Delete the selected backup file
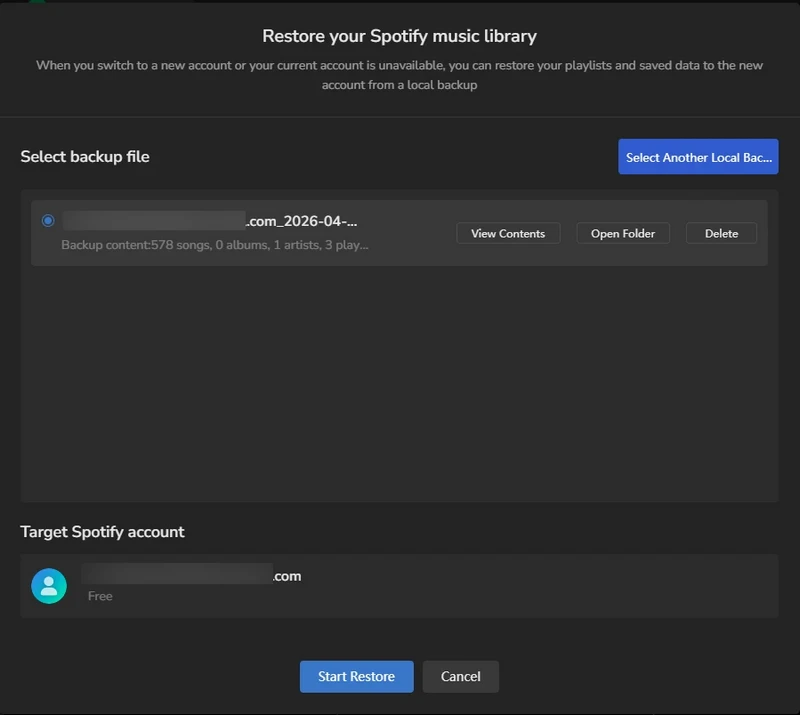The height and width of the screenshot is (715, 800). click(721, 233)
